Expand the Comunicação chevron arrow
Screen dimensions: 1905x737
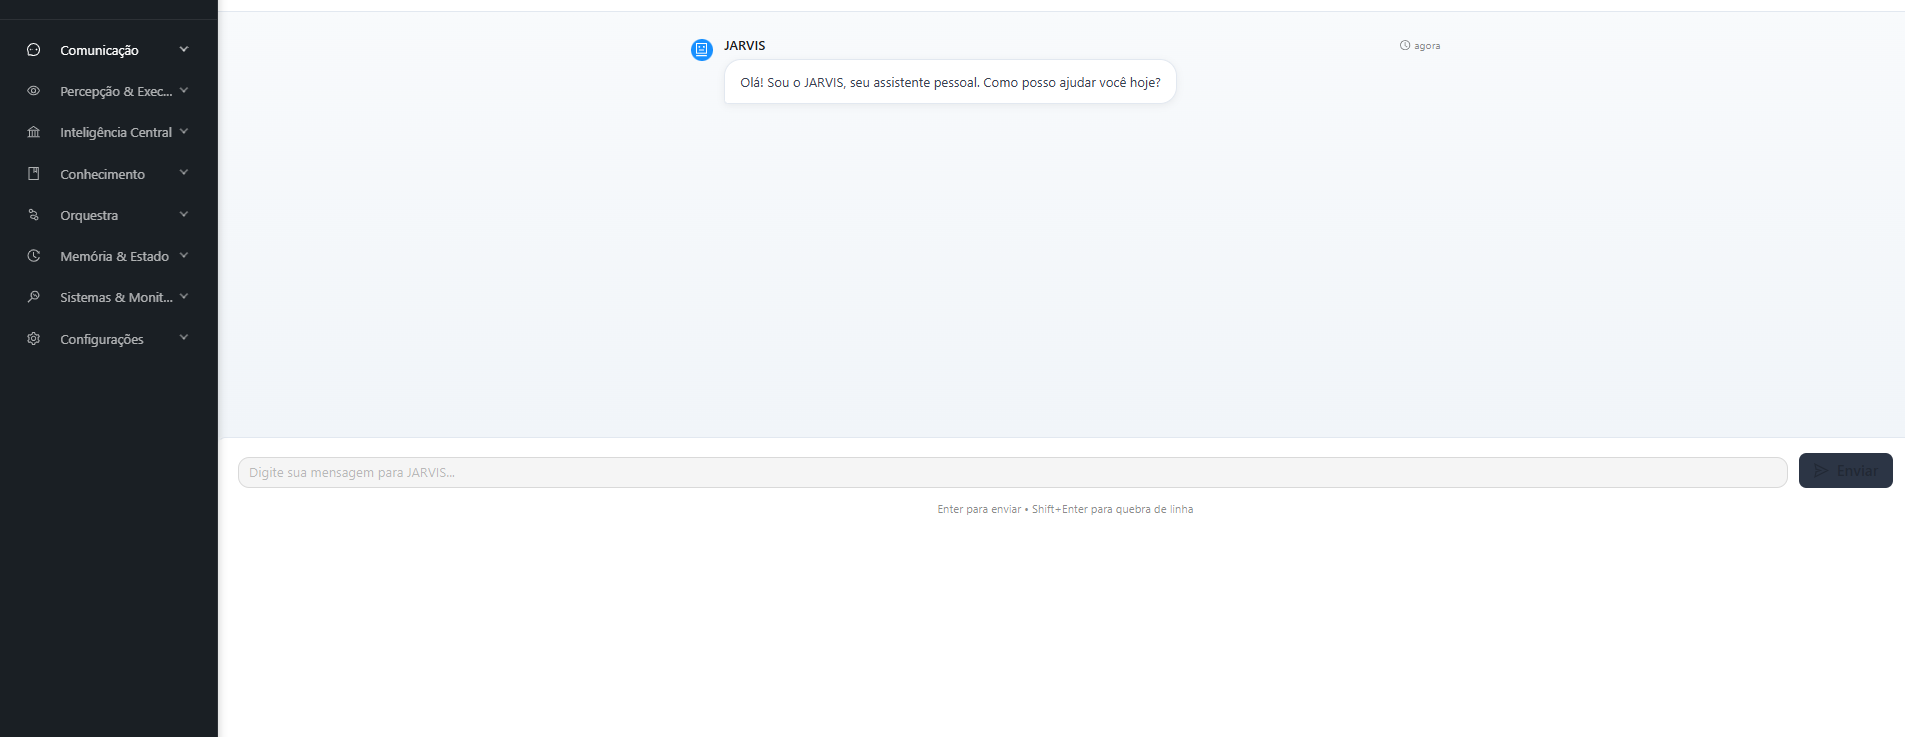coord(184,49)
